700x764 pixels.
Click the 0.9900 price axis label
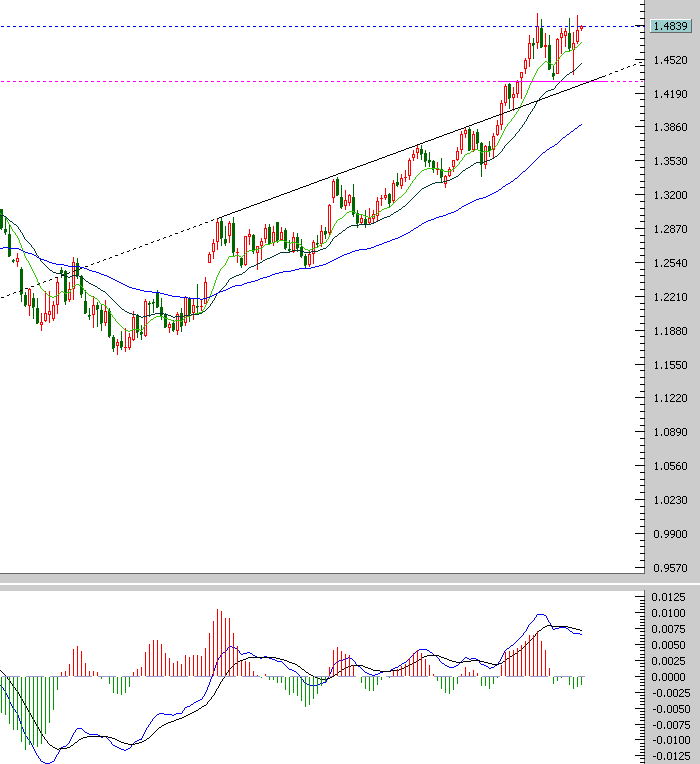pos(670,534)
